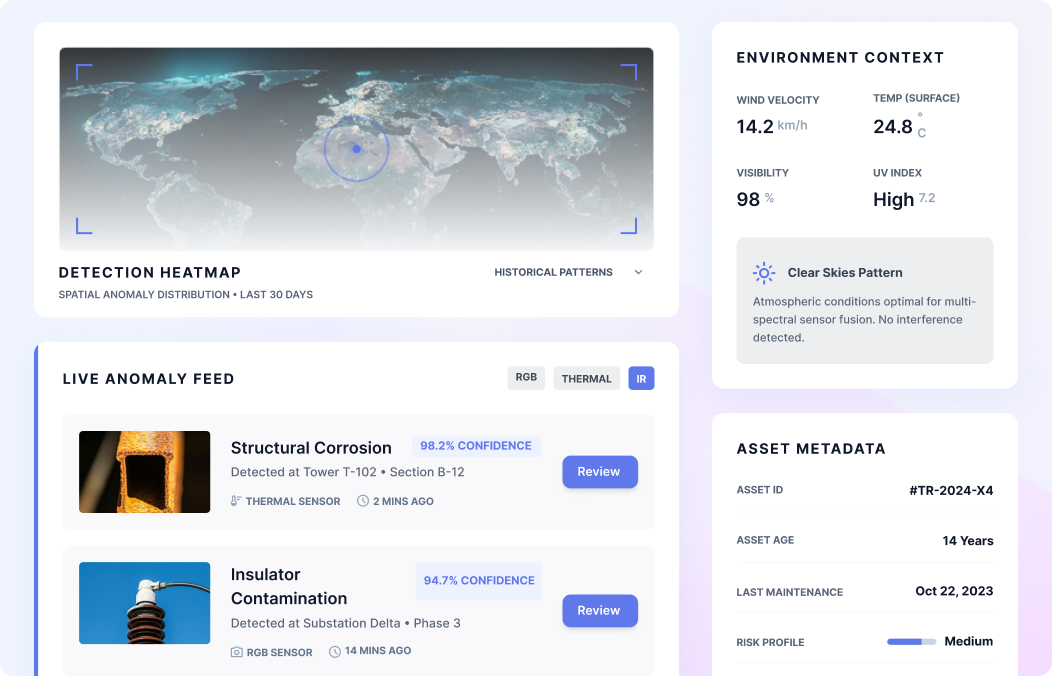Click the asset ID #TR-2024-X4
Screen dimensions: 1052x676
pyautogui.click(x=950, y=490)
